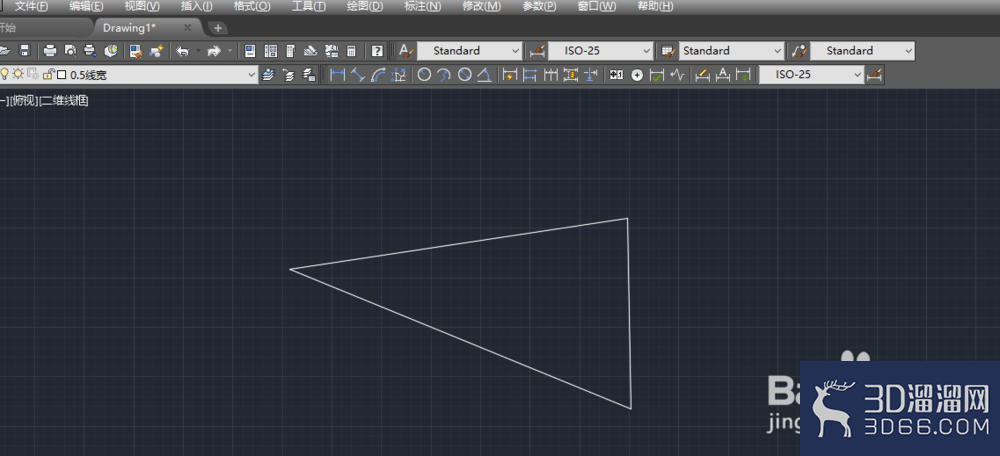The width and height of the screenshot is (1000, 456).
Task: Toggle the layer lock padlock icon
Action: tap(48, 75)
